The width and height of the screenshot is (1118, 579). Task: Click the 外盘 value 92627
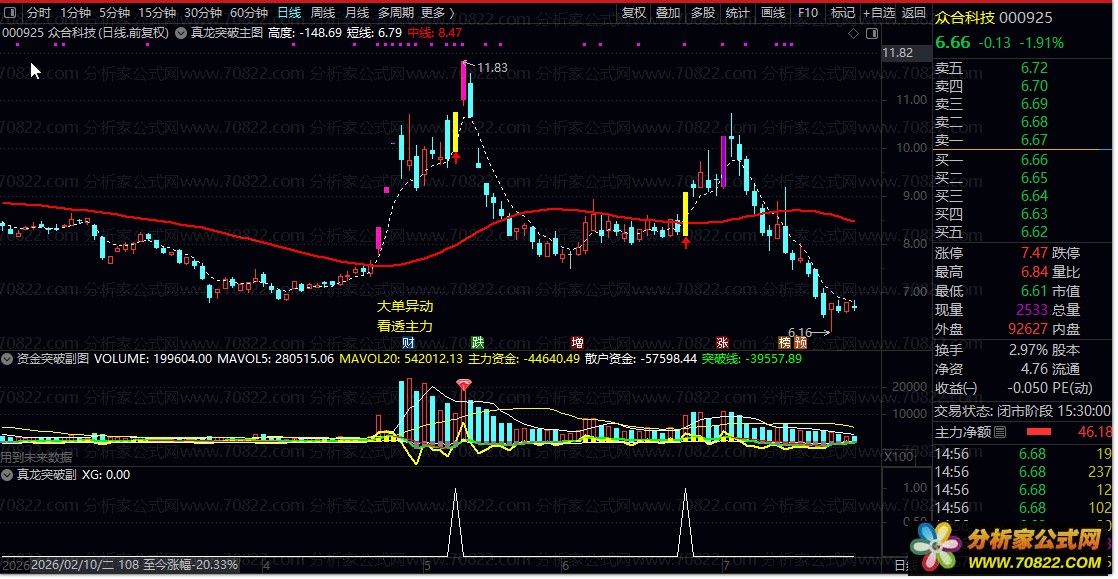coord(1027,329)
